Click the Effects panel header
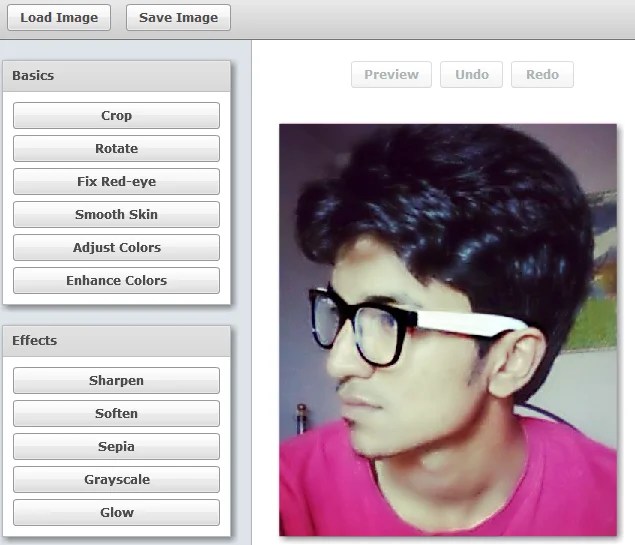Image resolution: width=635 pixels, height=545 pixels. 117,341
